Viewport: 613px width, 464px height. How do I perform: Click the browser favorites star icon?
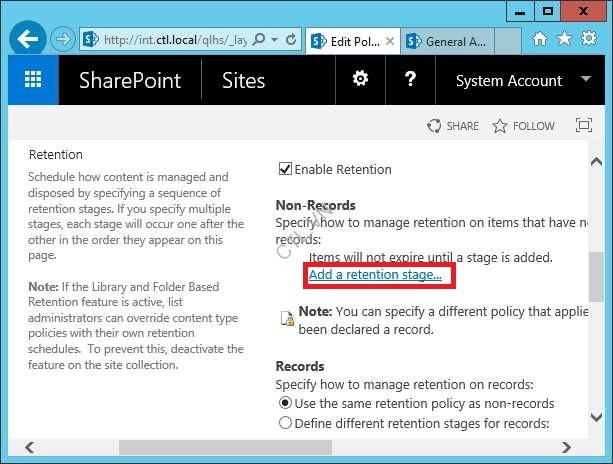coord(566,40)
